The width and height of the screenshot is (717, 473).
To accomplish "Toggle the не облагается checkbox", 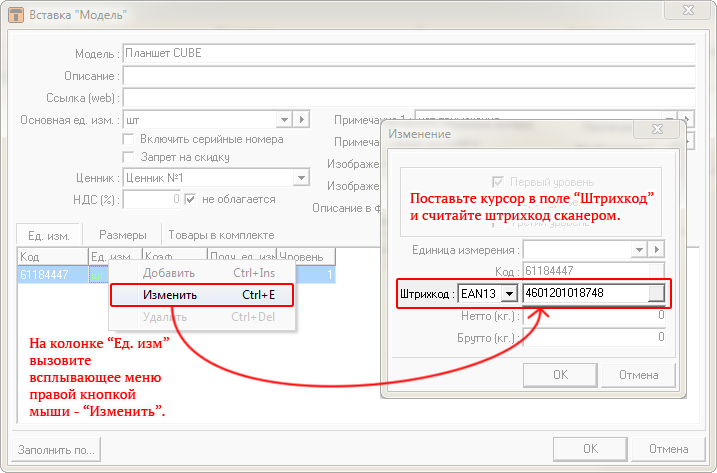I will (191, 199).
